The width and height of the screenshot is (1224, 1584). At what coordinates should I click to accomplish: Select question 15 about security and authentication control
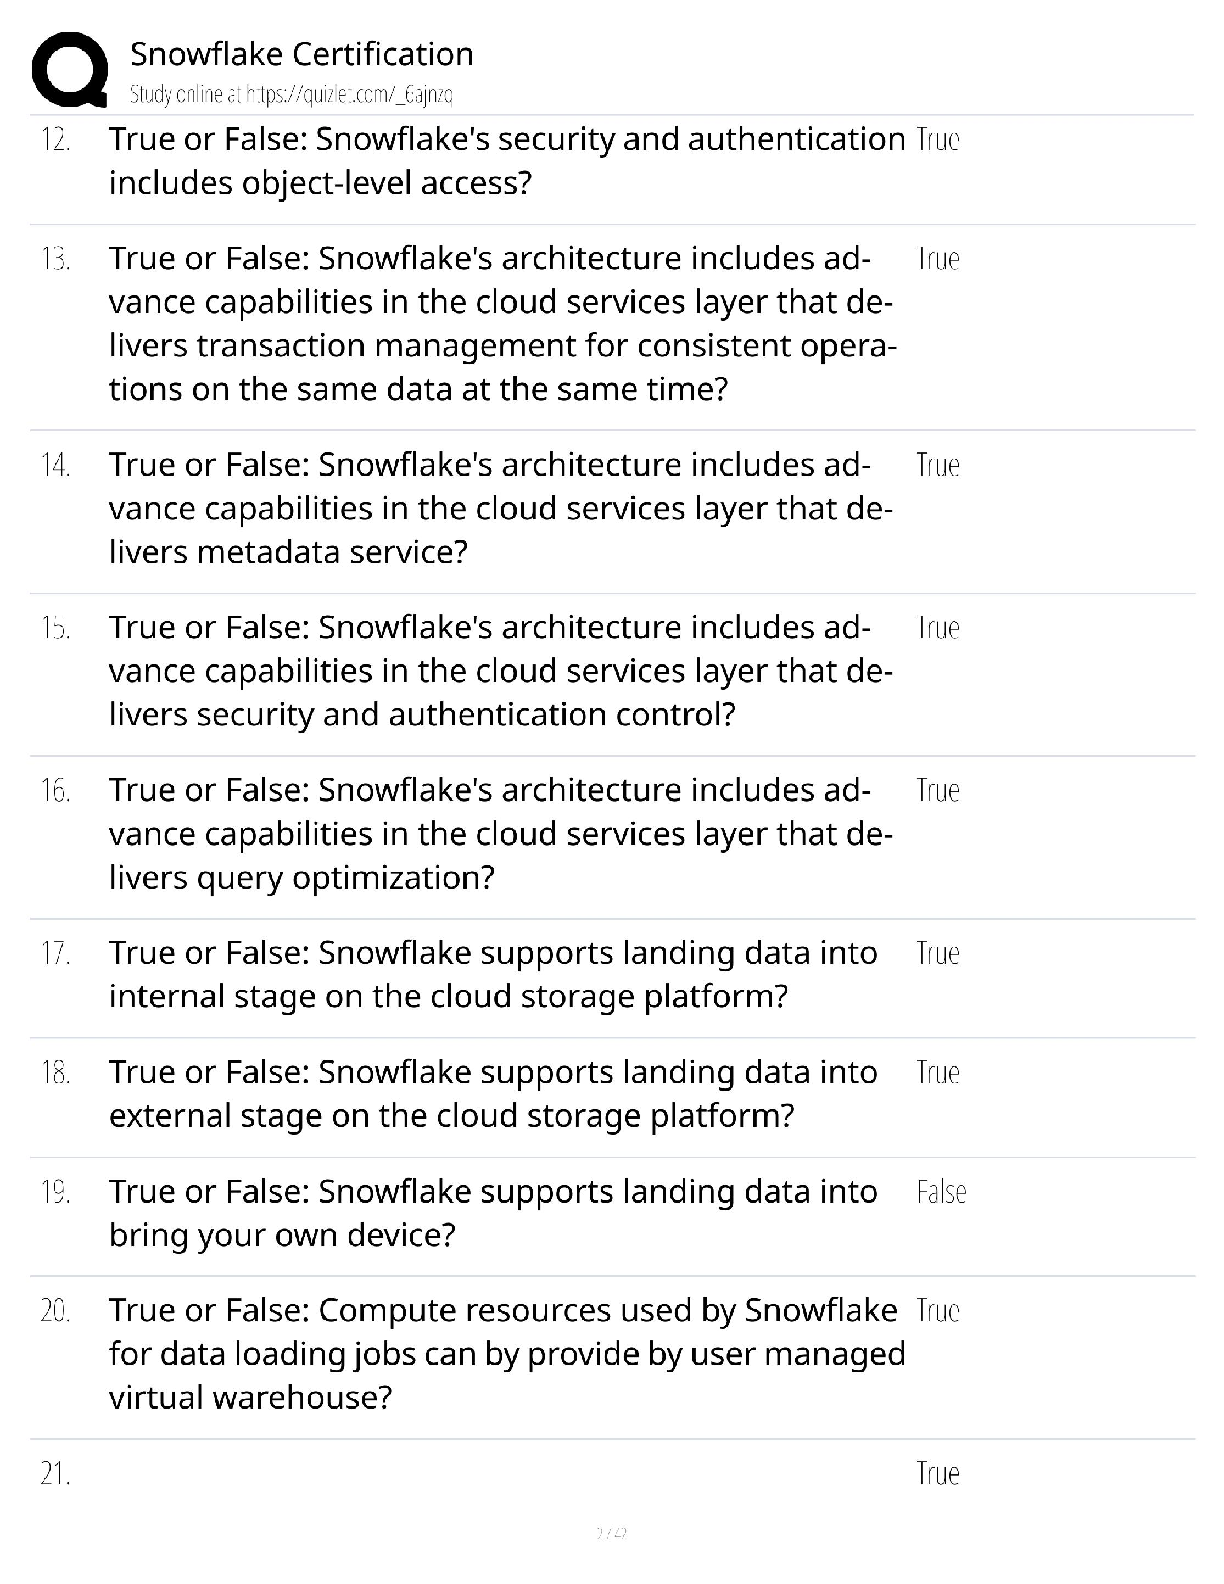501,671
